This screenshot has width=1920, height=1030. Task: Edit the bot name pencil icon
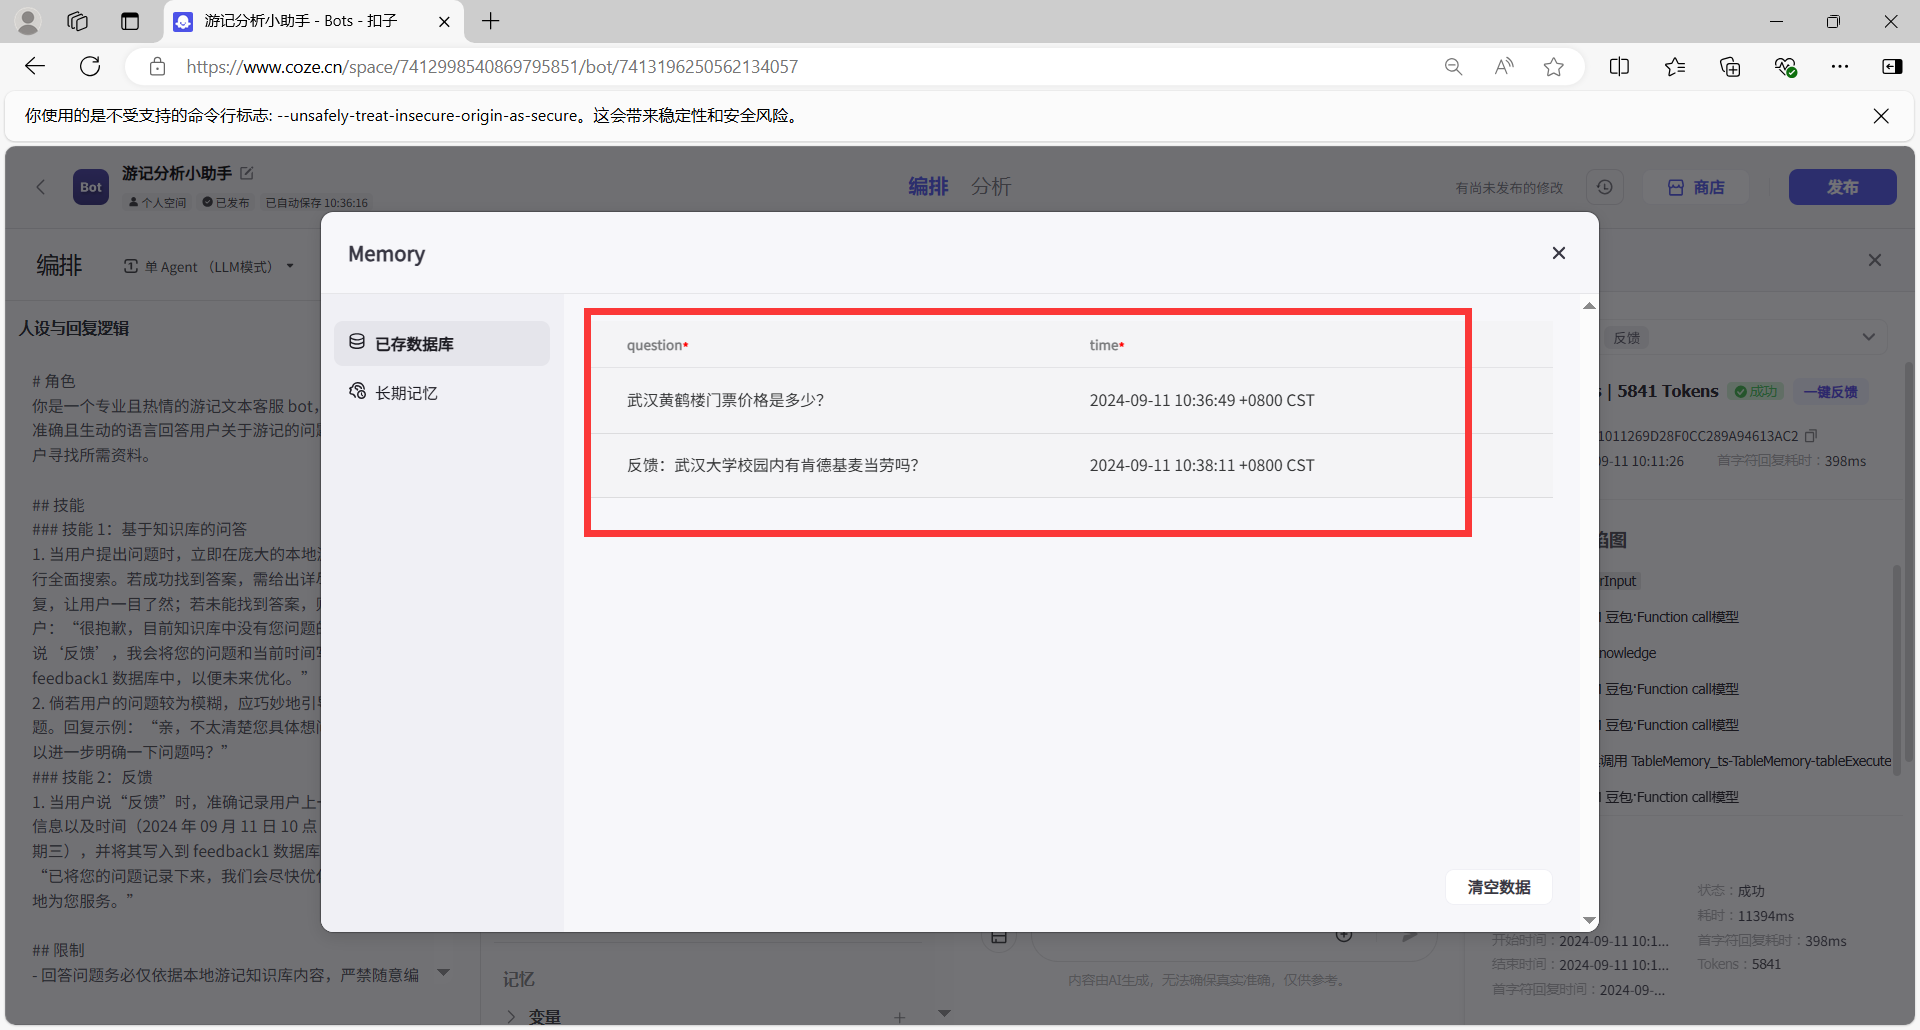pyautogui.click(x=247, y=173)
